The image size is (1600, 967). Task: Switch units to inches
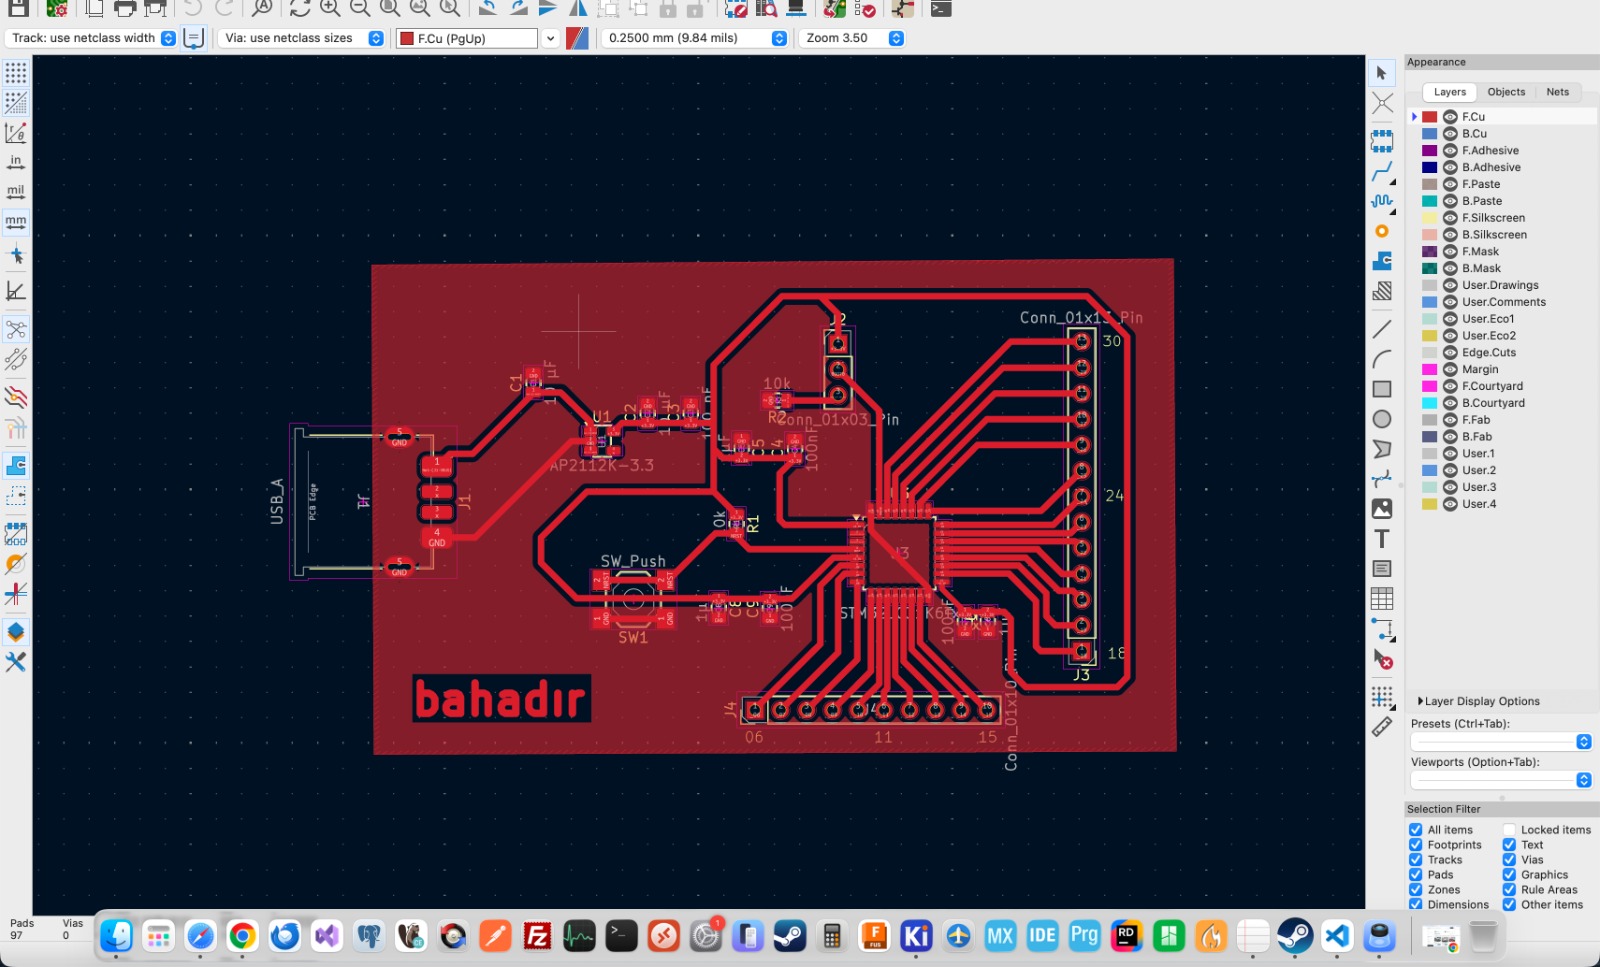(16, 162)
